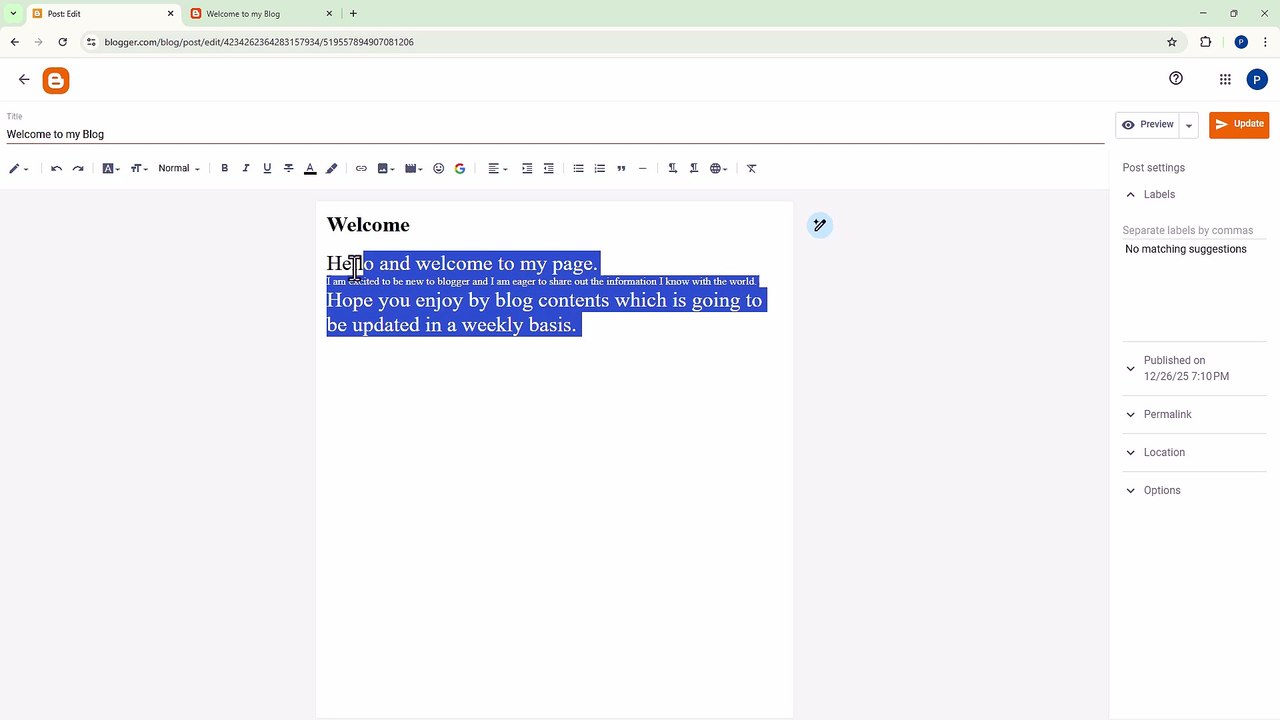
Task: View site information icon in address bar
Action: pos(91,42)
